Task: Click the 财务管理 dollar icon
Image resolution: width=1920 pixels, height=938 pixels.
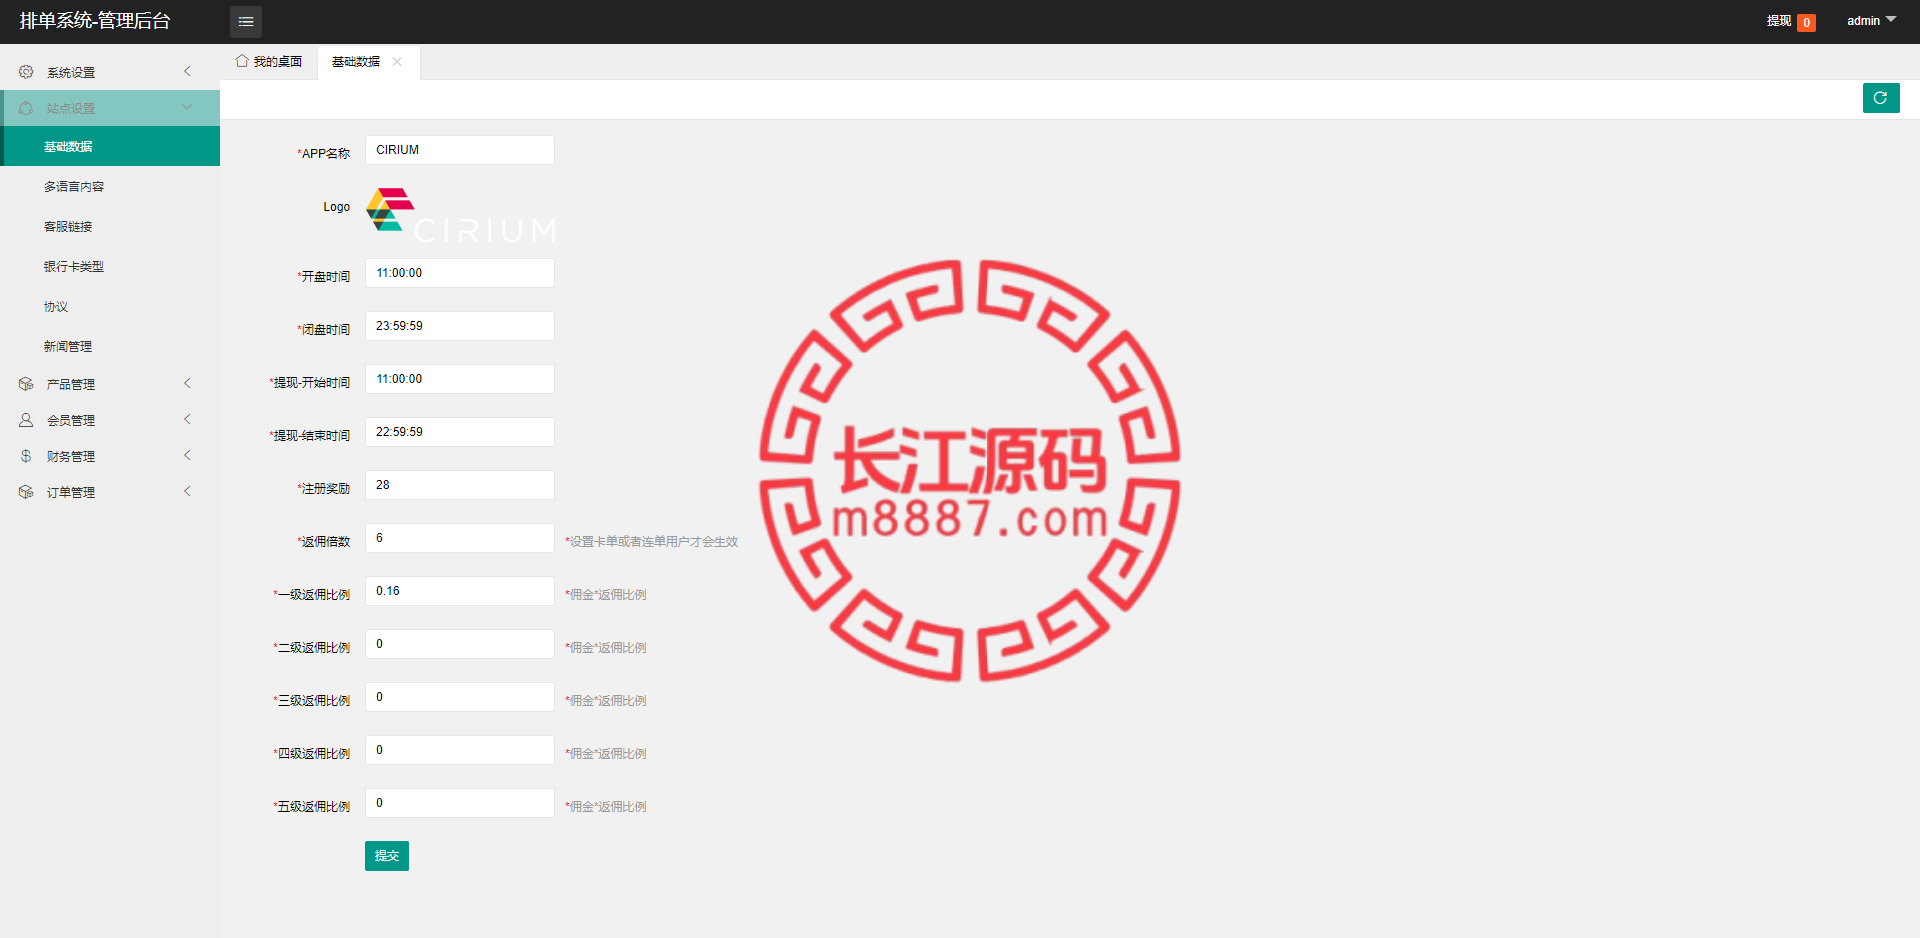Action: [26, 456]
